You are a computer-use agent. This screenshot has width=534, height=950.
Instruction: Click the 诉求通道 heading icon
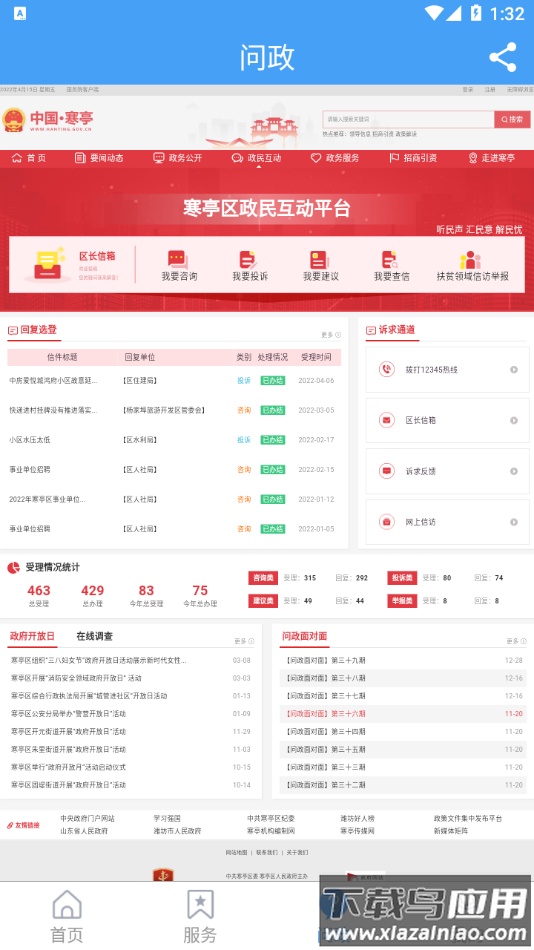click(x=371, y=330)
